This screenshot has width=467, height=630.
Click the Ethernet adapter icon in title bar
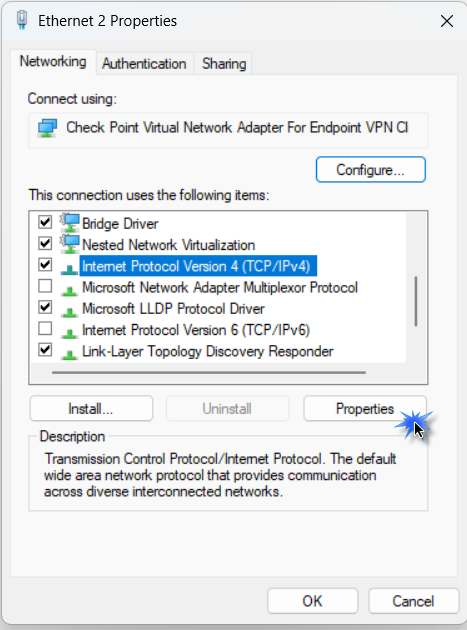[22, 20]
